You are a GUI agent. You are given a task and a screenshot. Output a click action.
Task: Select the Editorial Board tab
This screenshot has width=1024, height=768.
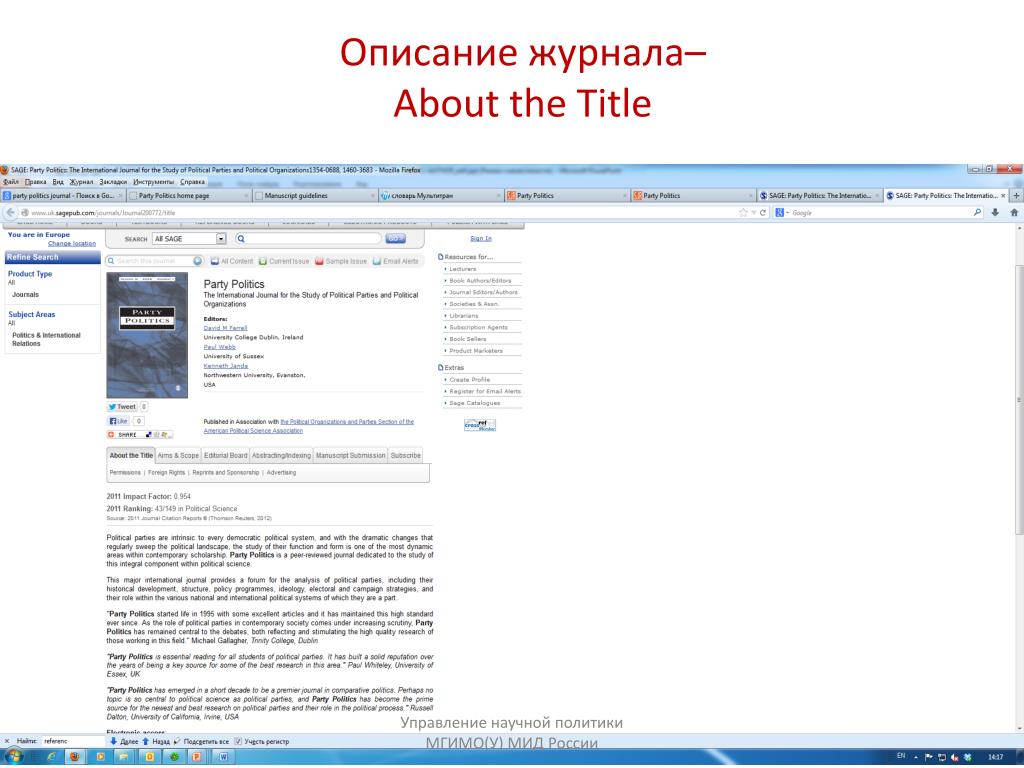225,456
